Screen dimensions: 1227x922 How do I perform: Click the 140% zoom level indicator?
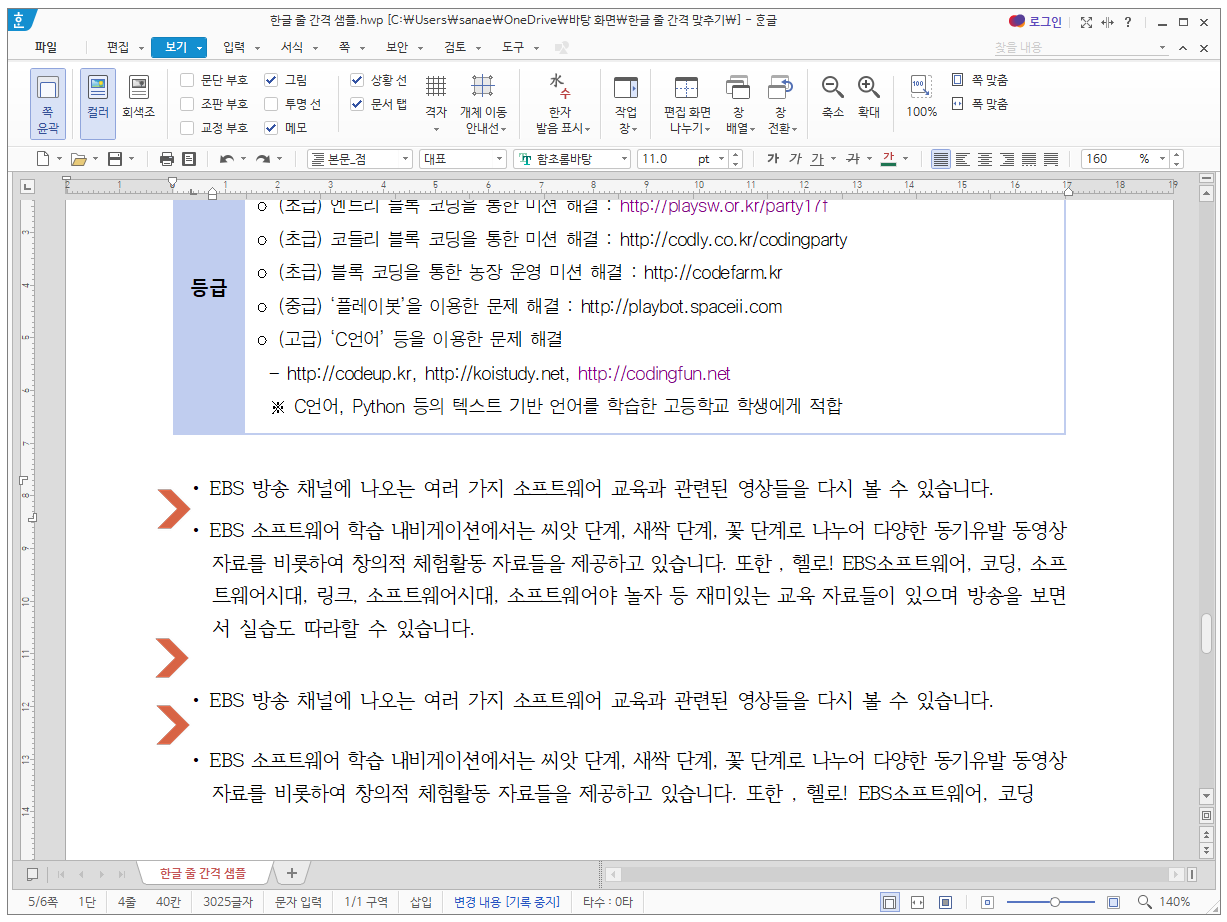coord(1174,902)
